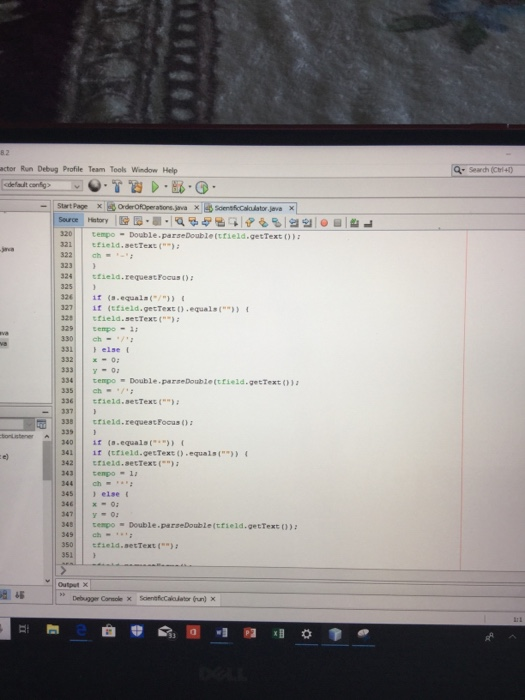Open the Tools menu
This screenshot has width=525, height=700.
pos(118,170)
